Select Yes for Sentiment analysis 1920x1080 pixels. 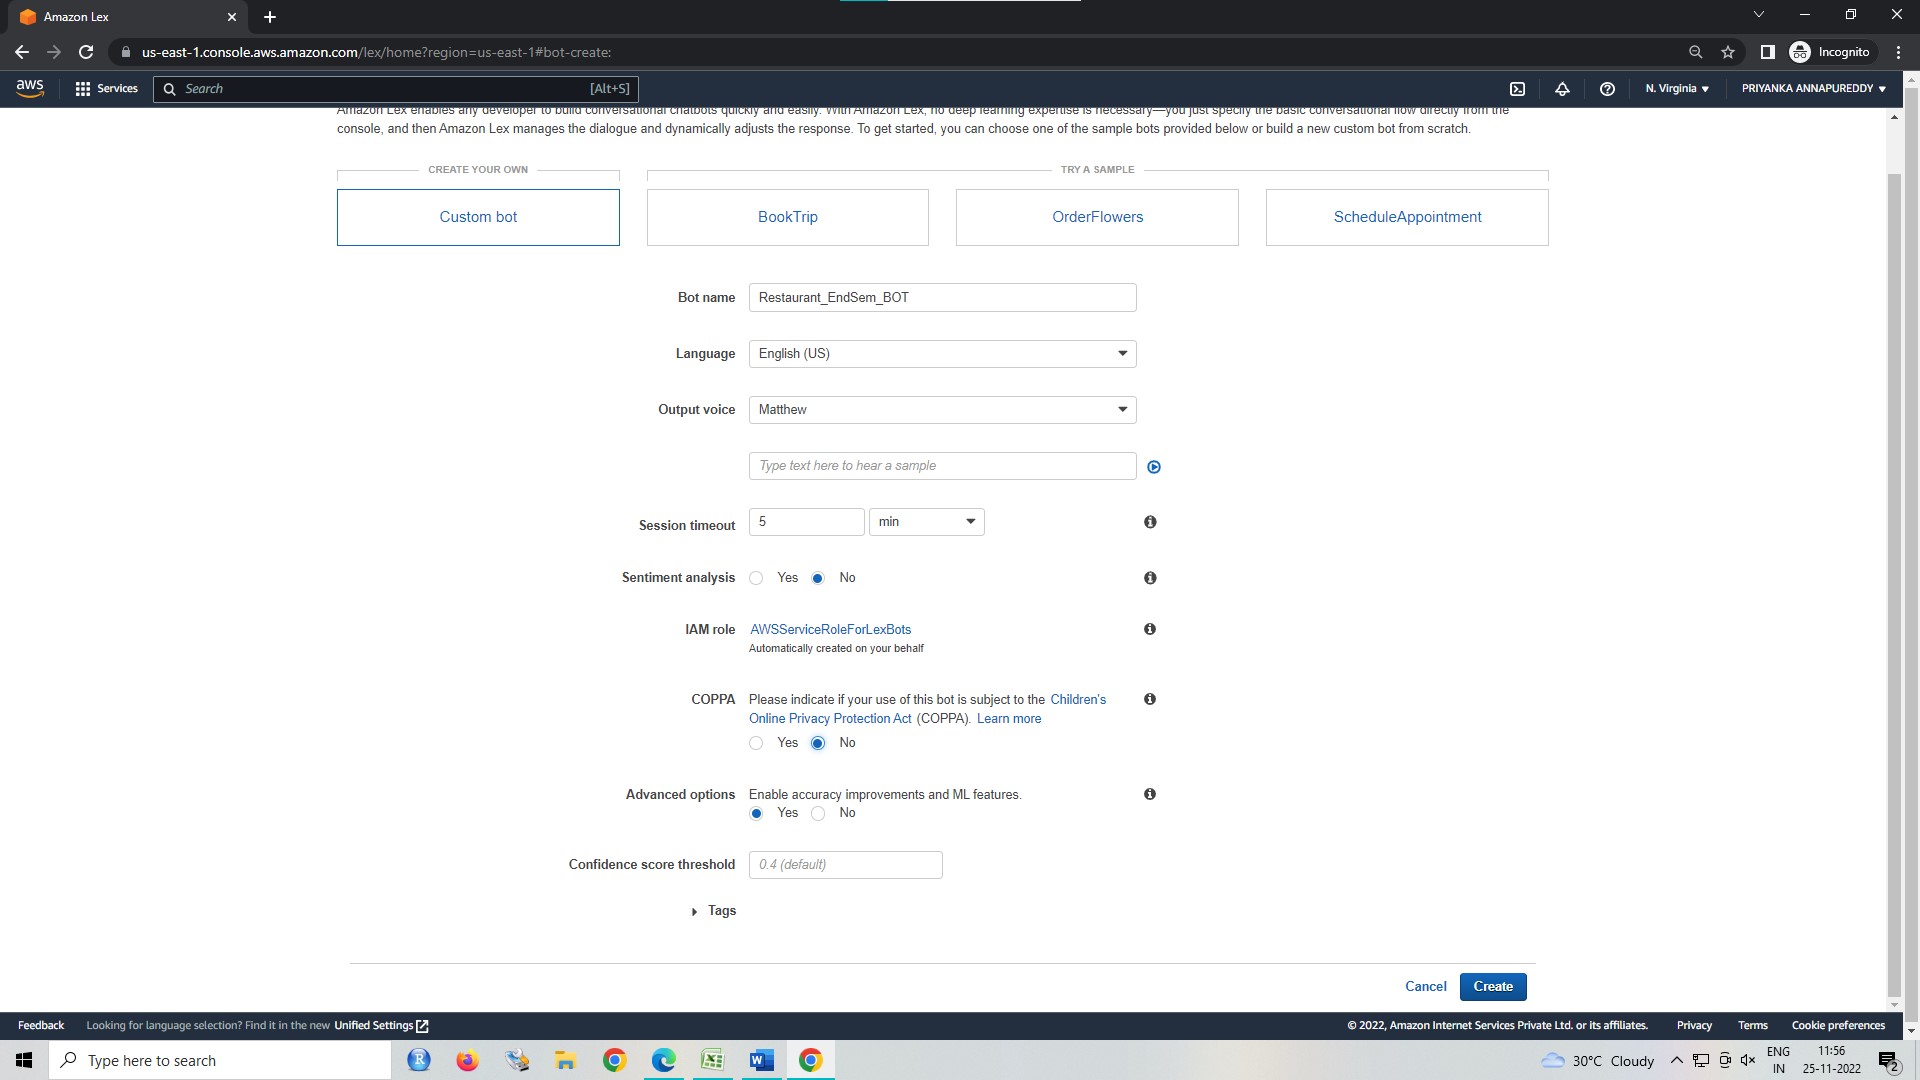click(757, 578)
